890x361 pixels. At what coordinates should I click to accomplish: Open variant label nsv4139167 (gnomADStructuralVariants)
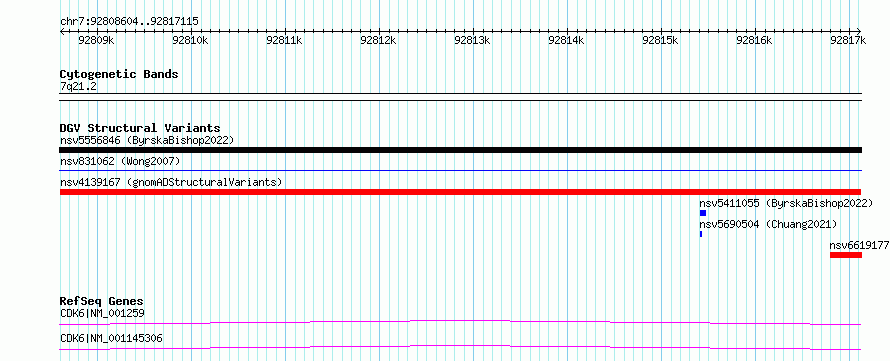(x=171, y=183)
